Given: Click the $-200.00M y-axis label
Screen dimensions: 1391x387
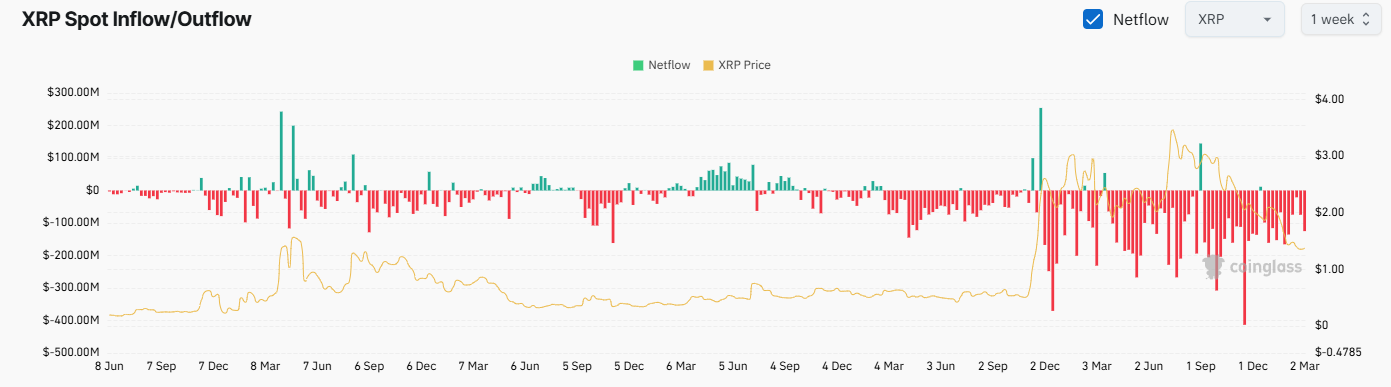Looking at the screenshot, I should (x=72, y=255).
